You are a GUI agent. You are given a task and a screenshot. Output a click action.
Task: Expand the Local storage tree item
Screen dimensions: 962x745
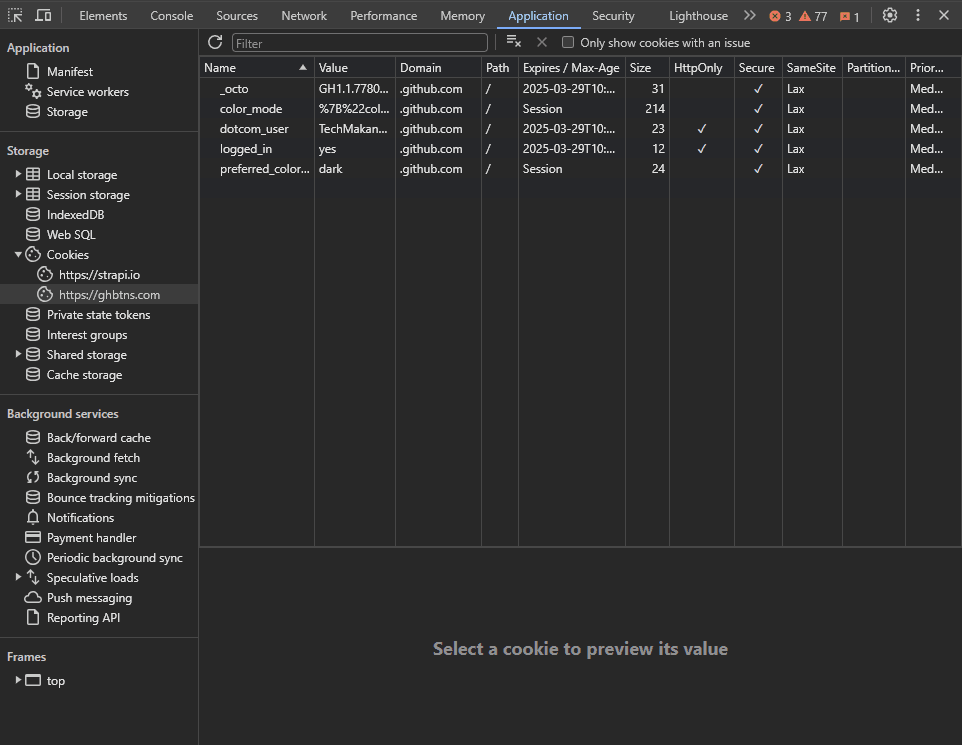coord(18,175)
